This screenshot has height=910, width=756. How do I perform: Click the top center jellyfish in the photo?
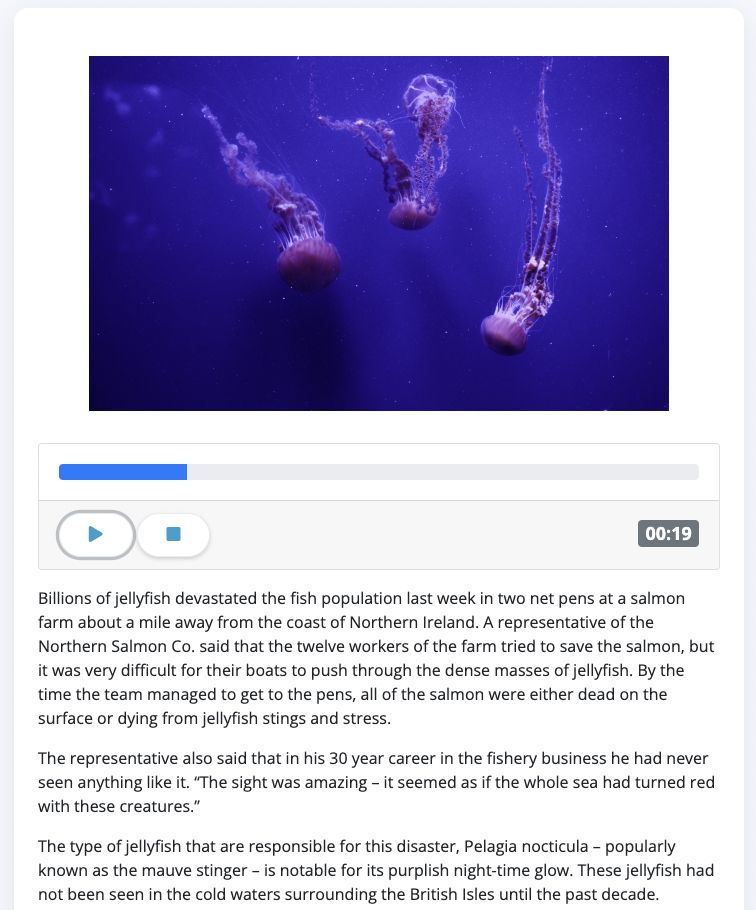tap(413, 210)
